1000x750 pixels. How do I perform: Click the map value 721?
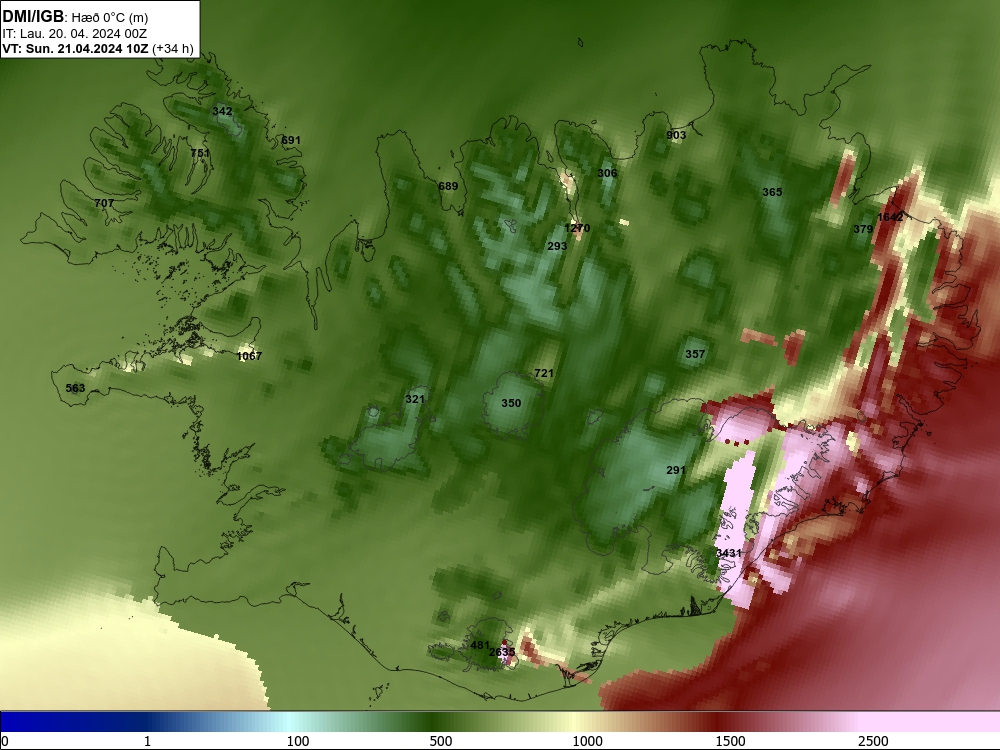click(544, 373)
